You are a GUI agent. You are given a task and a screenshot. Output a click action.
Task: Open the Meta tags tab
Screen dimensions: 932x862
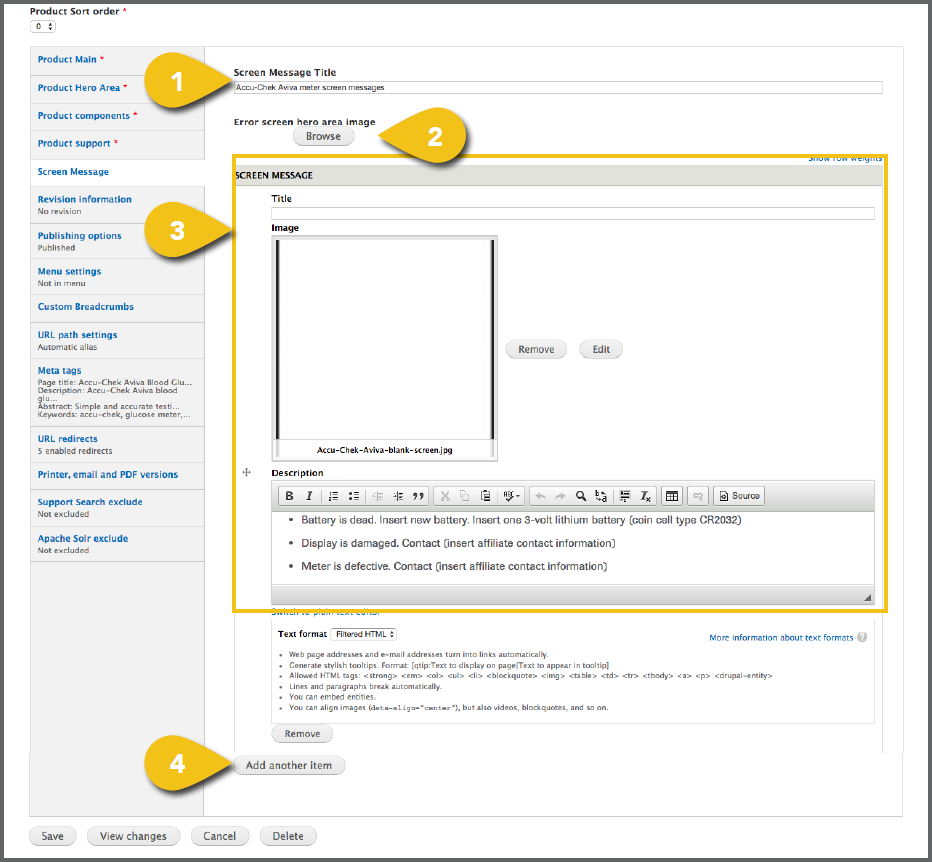[117, 392]
